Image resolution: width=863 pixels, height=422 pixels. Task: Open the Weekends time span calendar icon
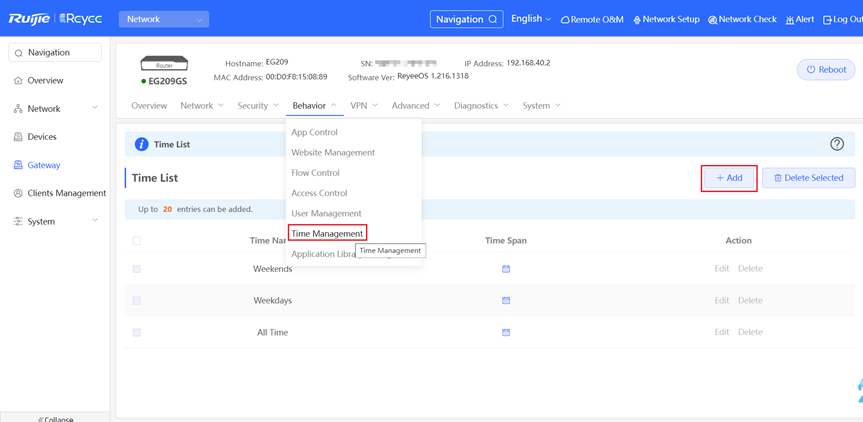click(506, 269)
